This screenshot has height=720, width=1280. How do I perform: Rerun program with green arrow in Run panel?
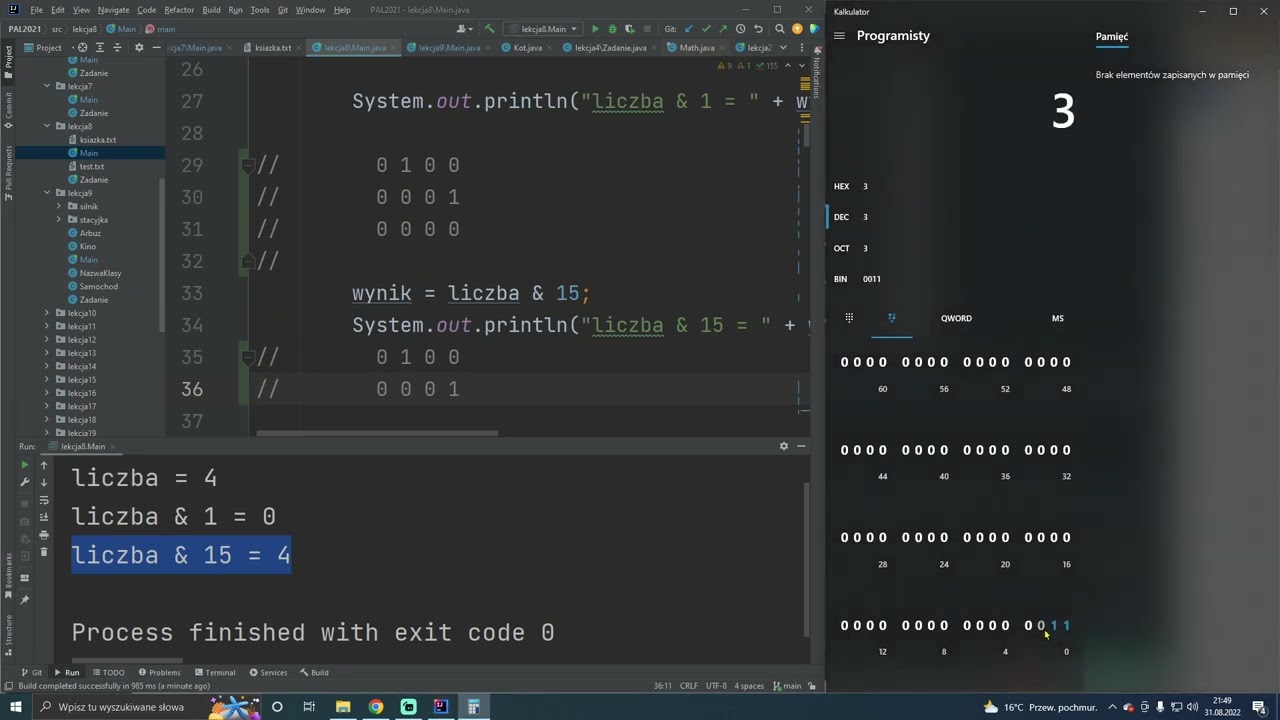coord(25,465)
